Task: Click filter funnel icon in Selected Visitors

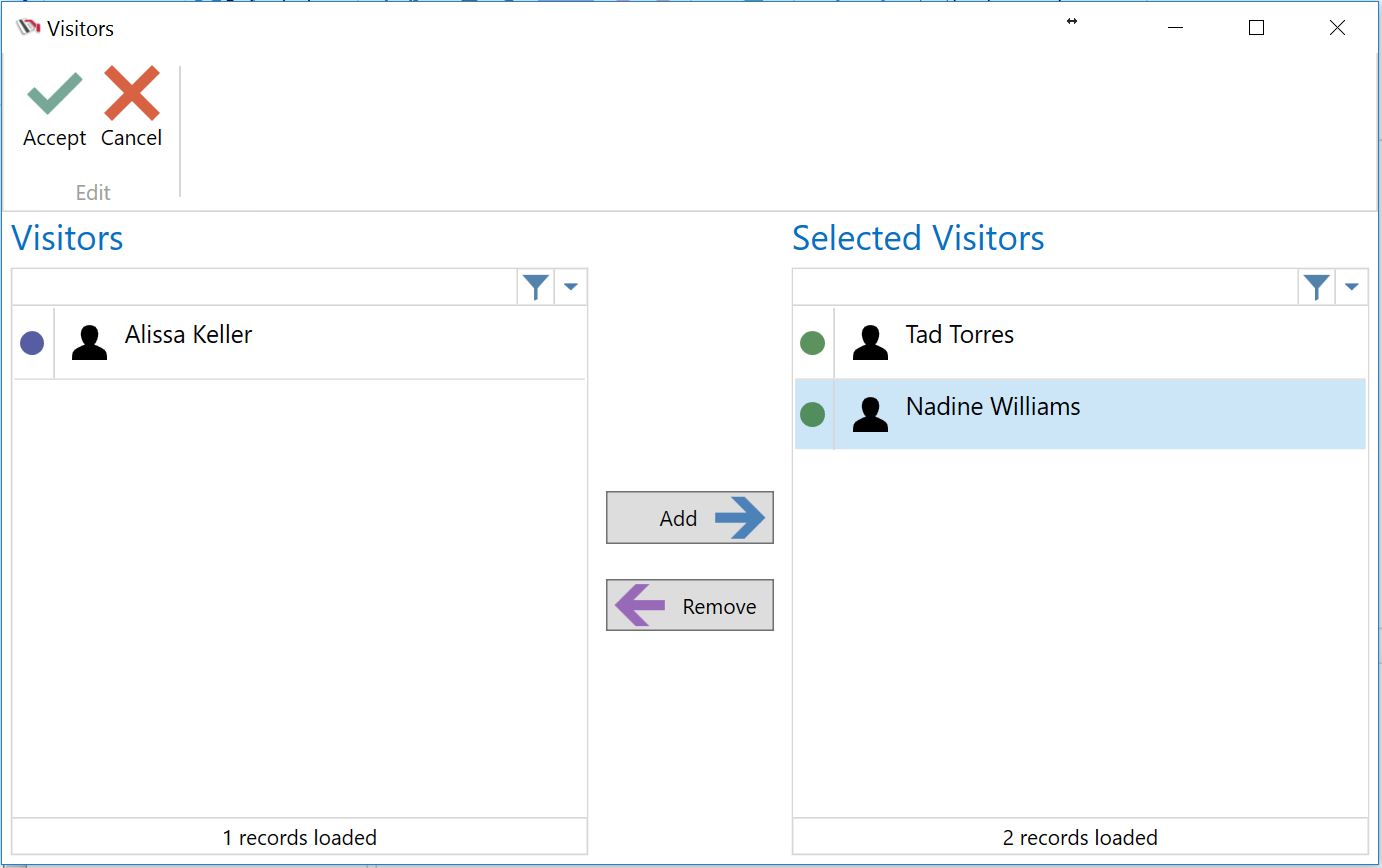Action: click(x=1316, y=287)
